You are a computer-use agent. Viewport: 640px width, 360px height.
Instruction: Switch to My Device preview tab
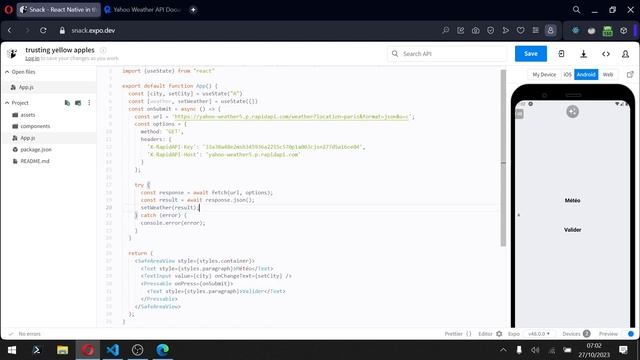tap(544, 74)
